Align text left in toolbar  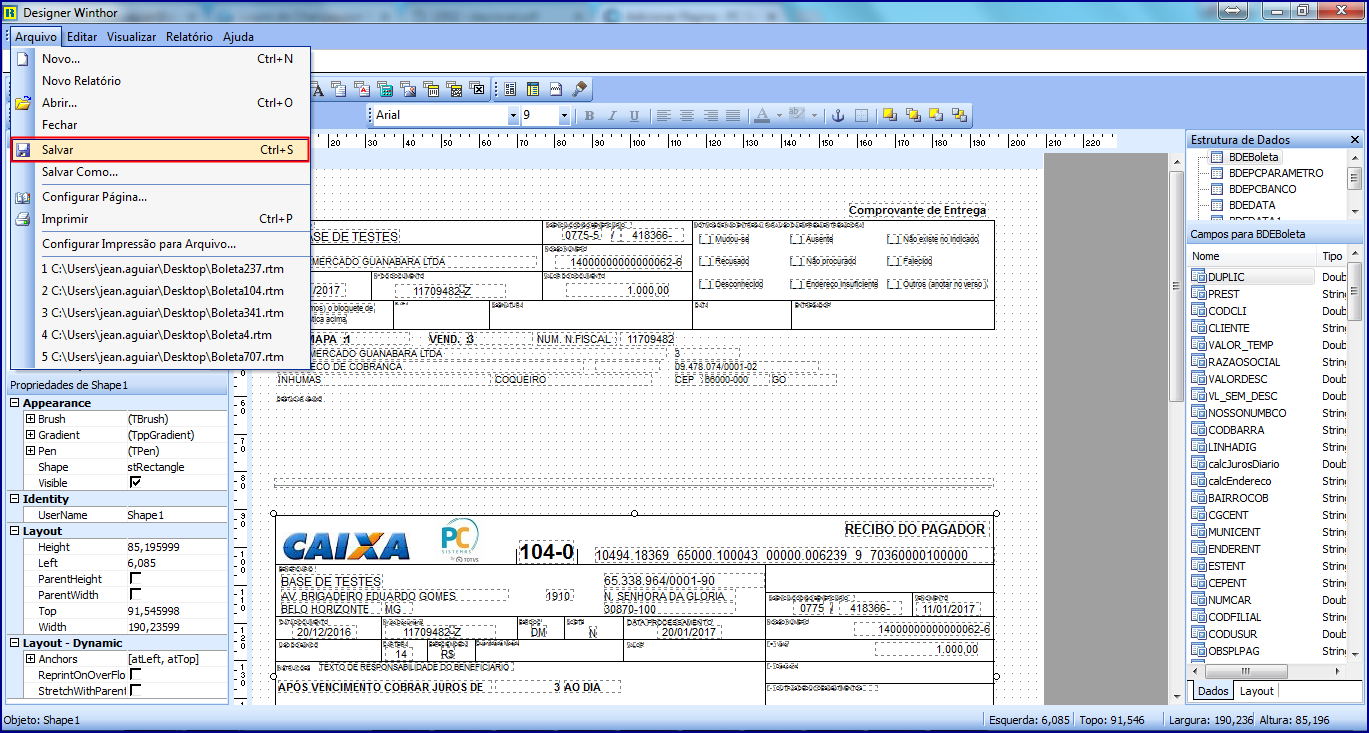[665, 116]
